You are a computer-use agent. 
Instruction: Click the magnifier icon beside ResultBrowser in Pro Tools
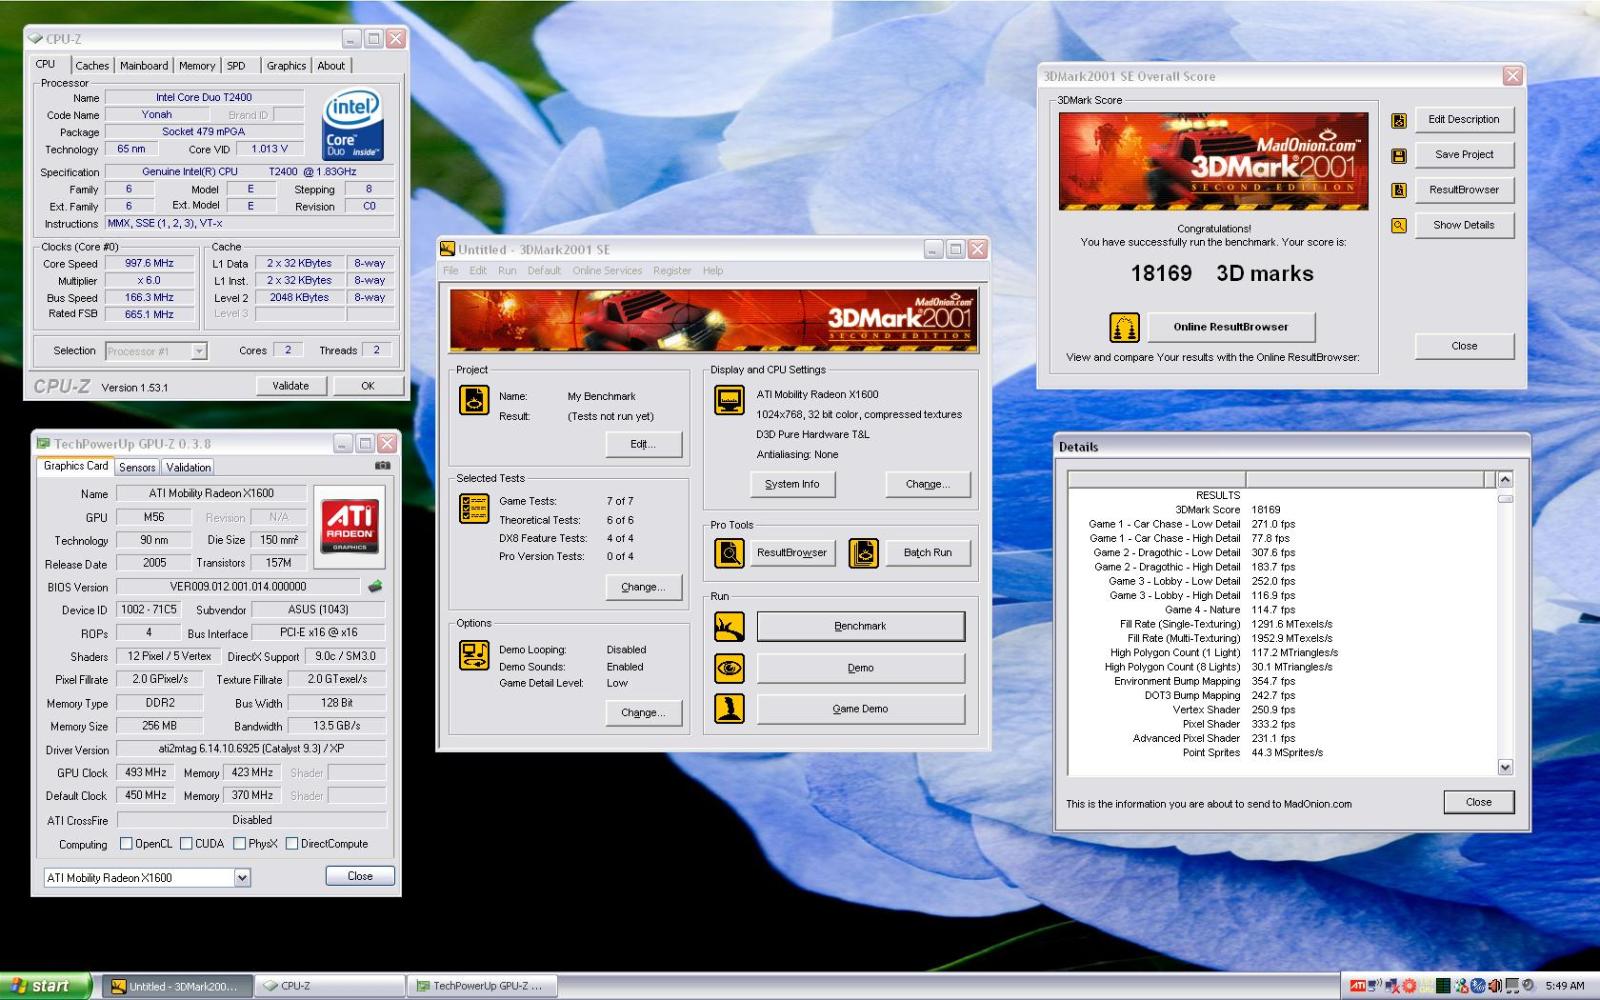pyautogui.click(x=730, y=552)
